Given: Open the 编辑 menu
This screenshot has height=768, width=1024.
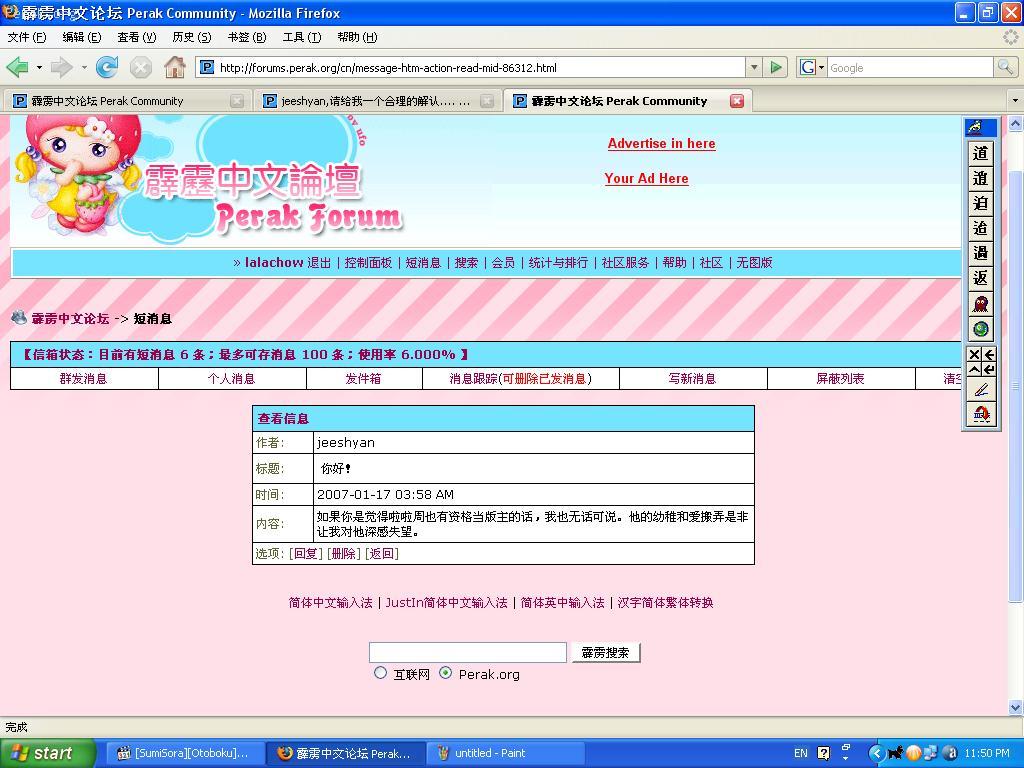Looking at the screenshot, I should point(82,37).
